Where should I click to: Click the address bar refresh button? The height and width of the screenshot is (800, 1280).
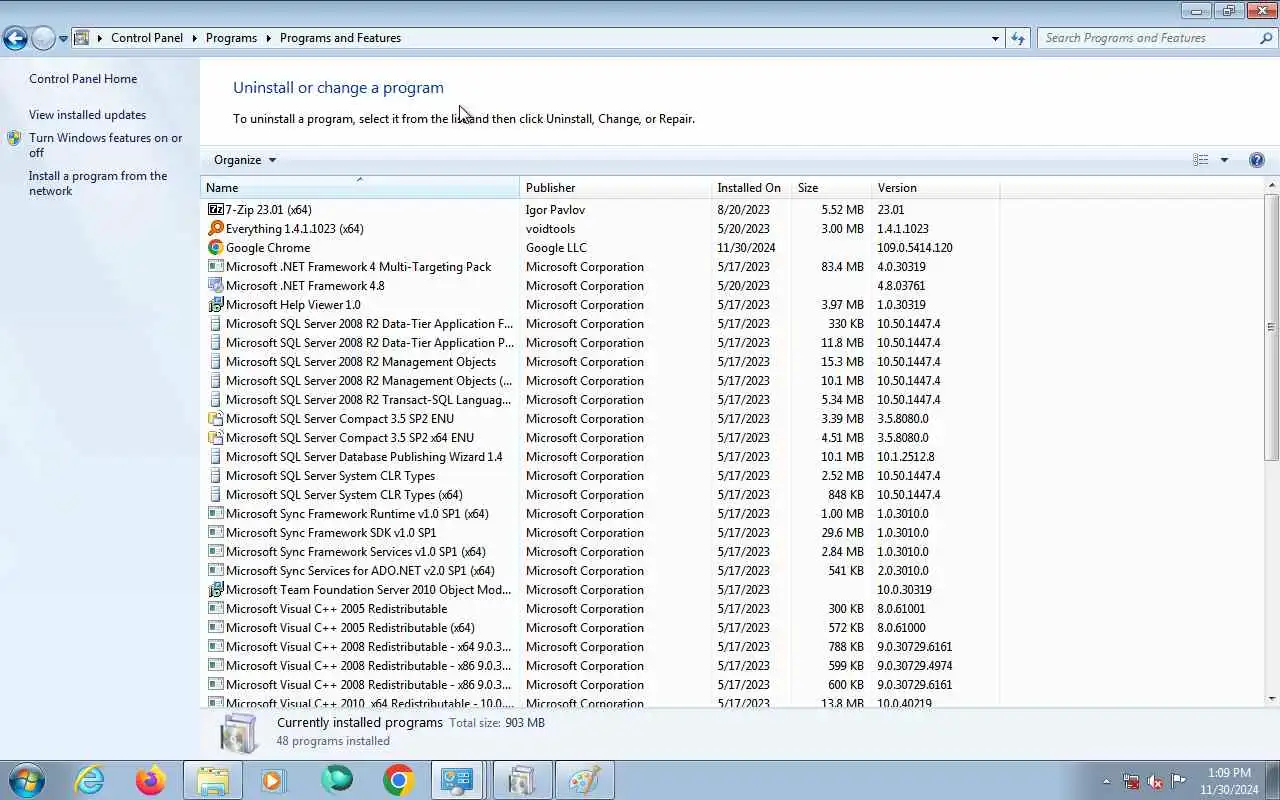pyautogui.click(x=1018, y=38)
